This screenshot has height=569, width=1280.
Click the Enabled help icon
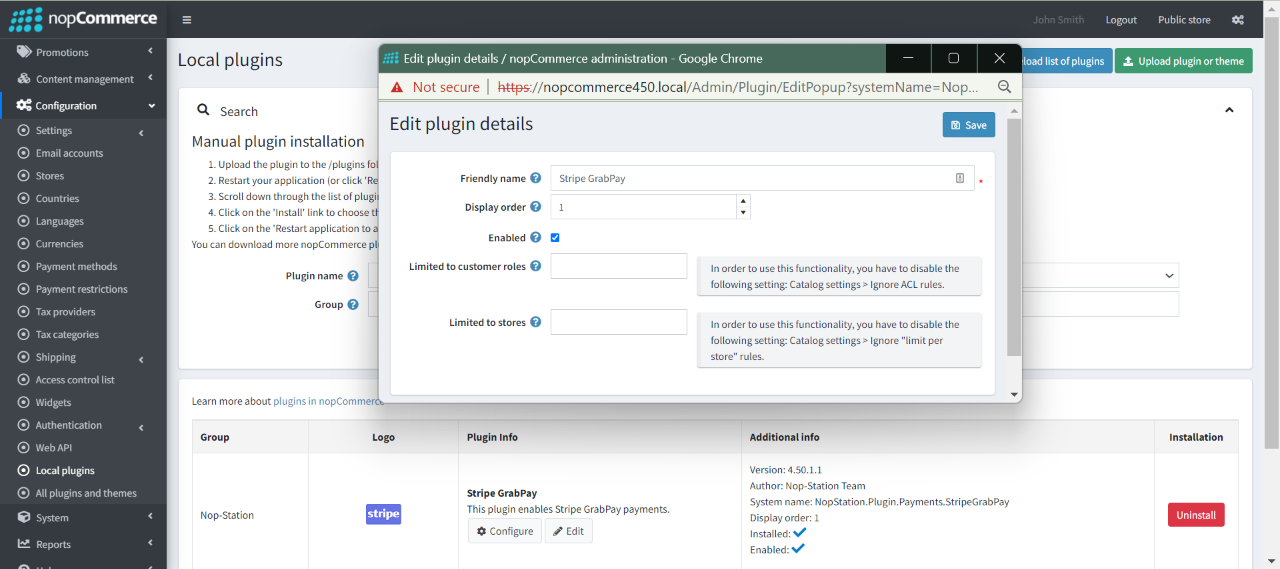point(536,238)
